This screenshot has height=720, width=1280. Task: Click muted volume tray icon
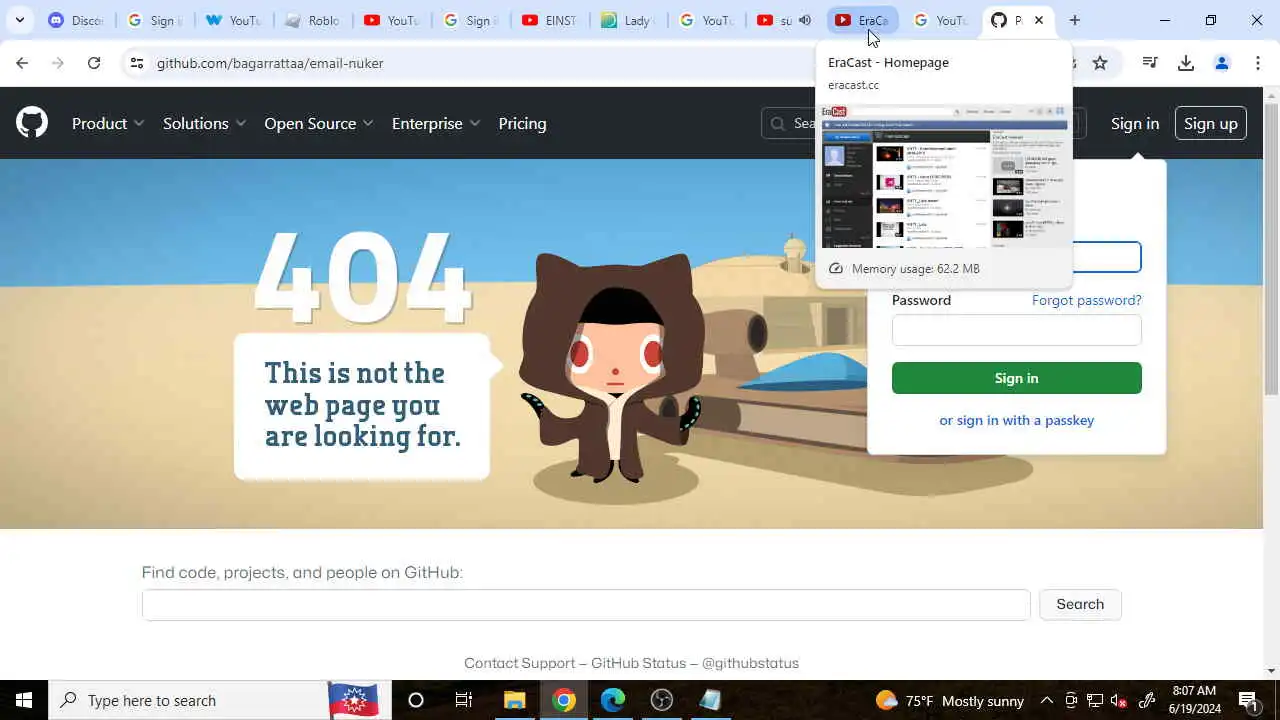point(1119,700)
